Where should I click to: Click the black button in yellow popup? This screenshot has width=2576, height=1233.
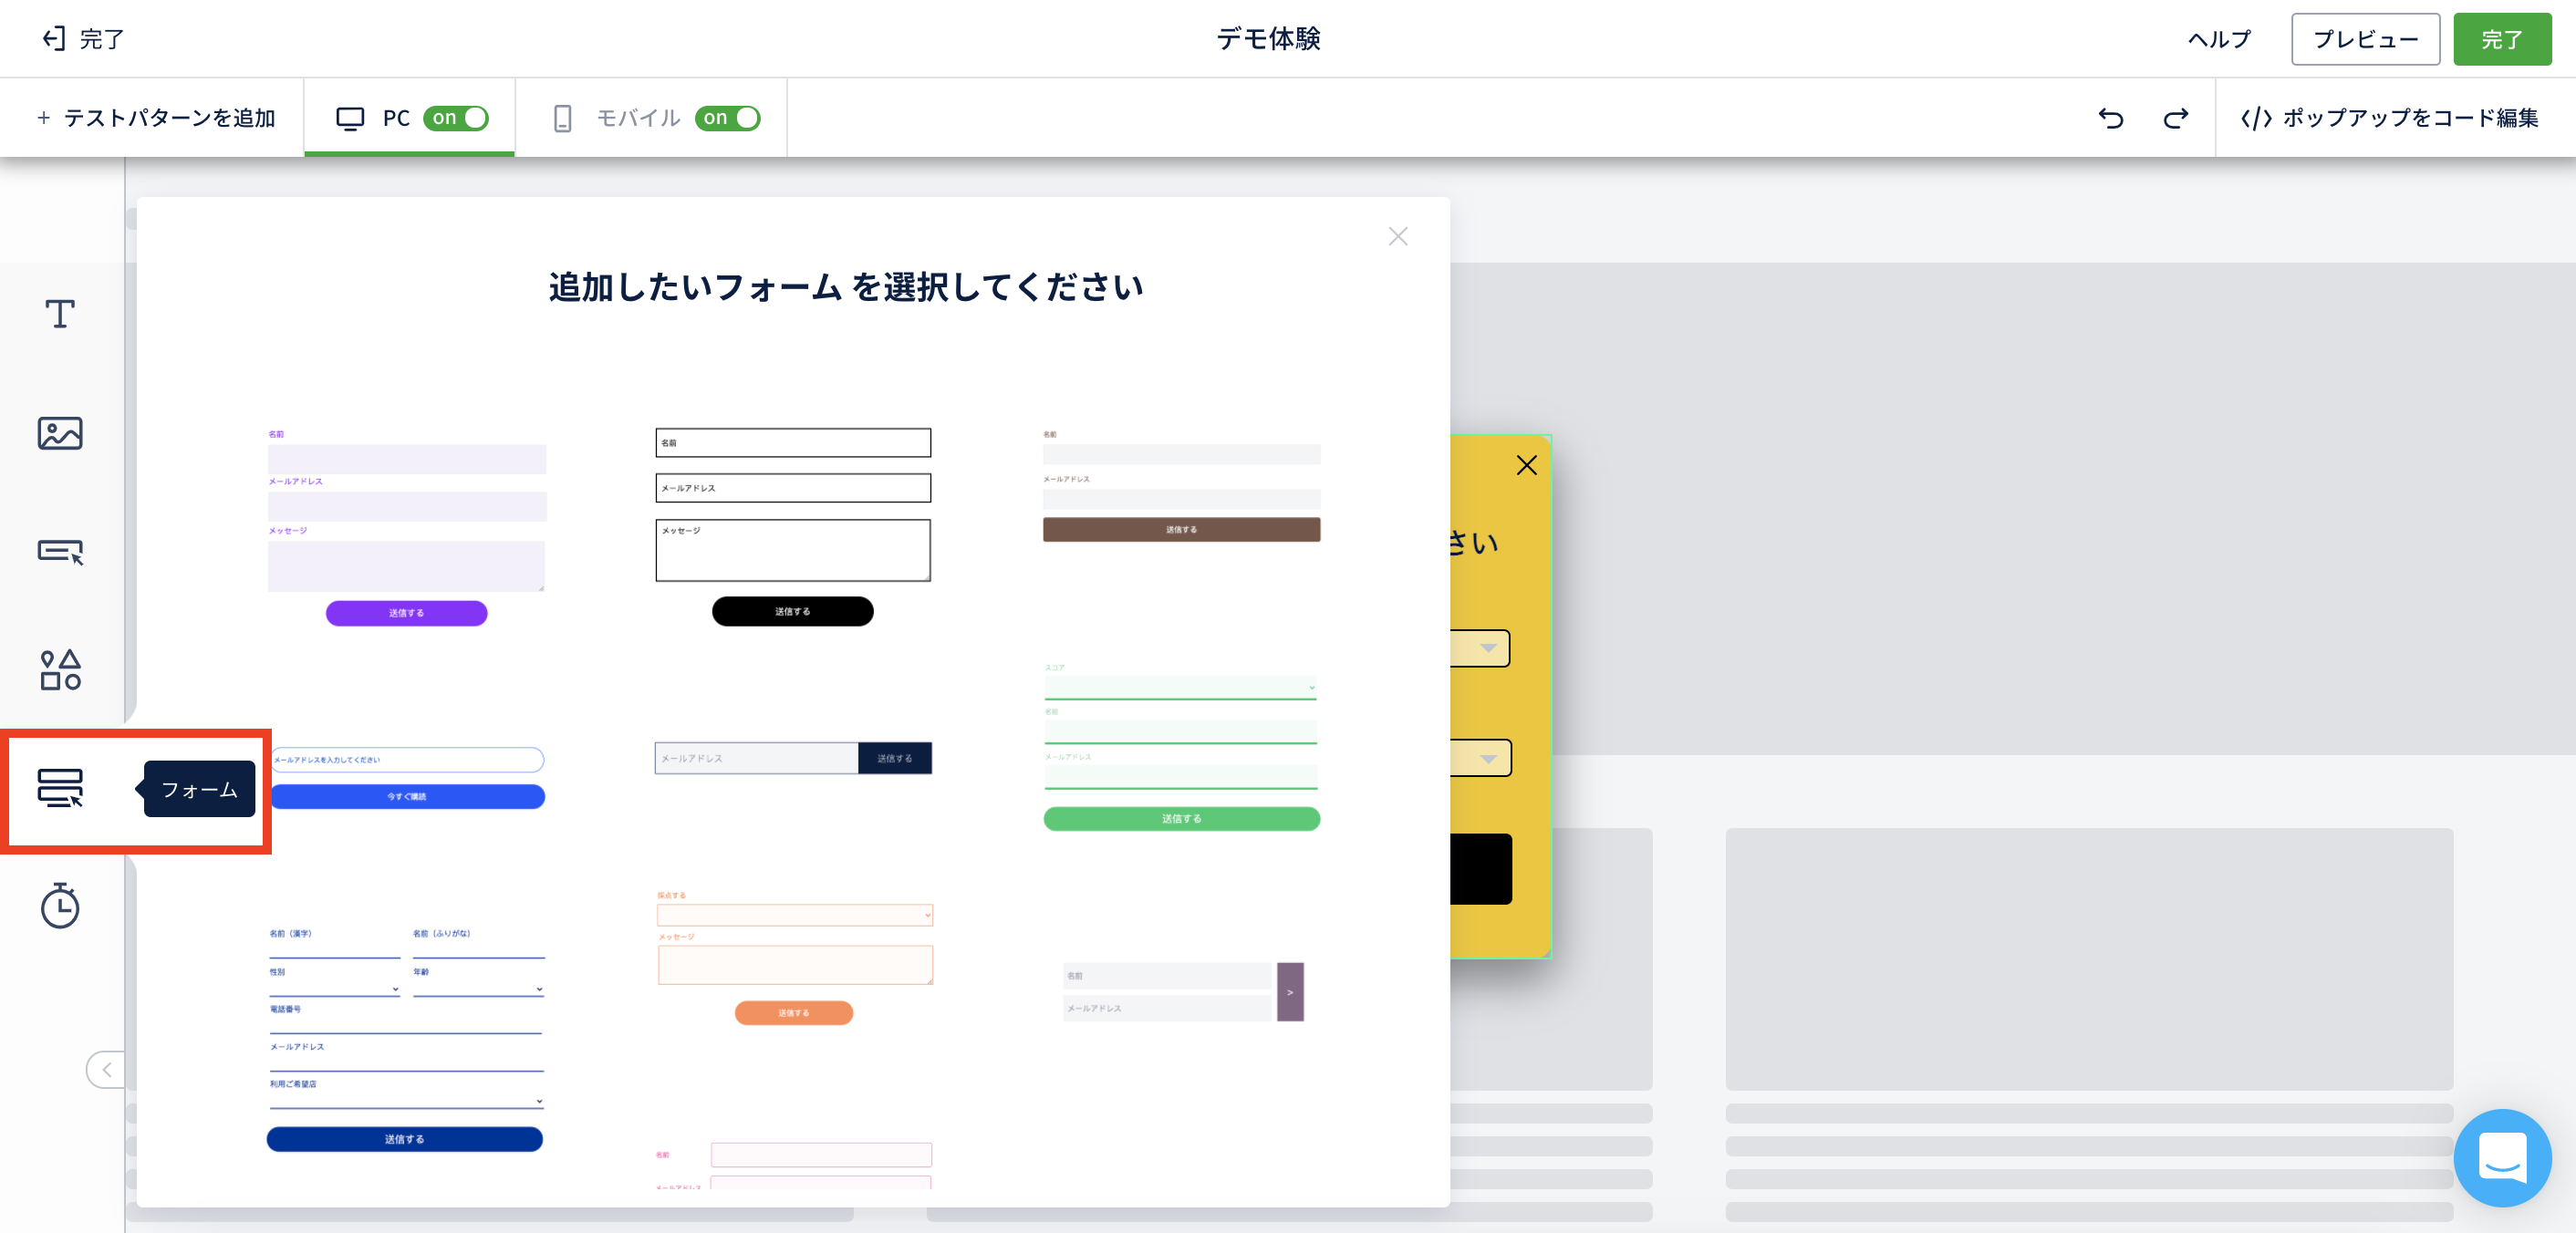[x=1481, y=869]
